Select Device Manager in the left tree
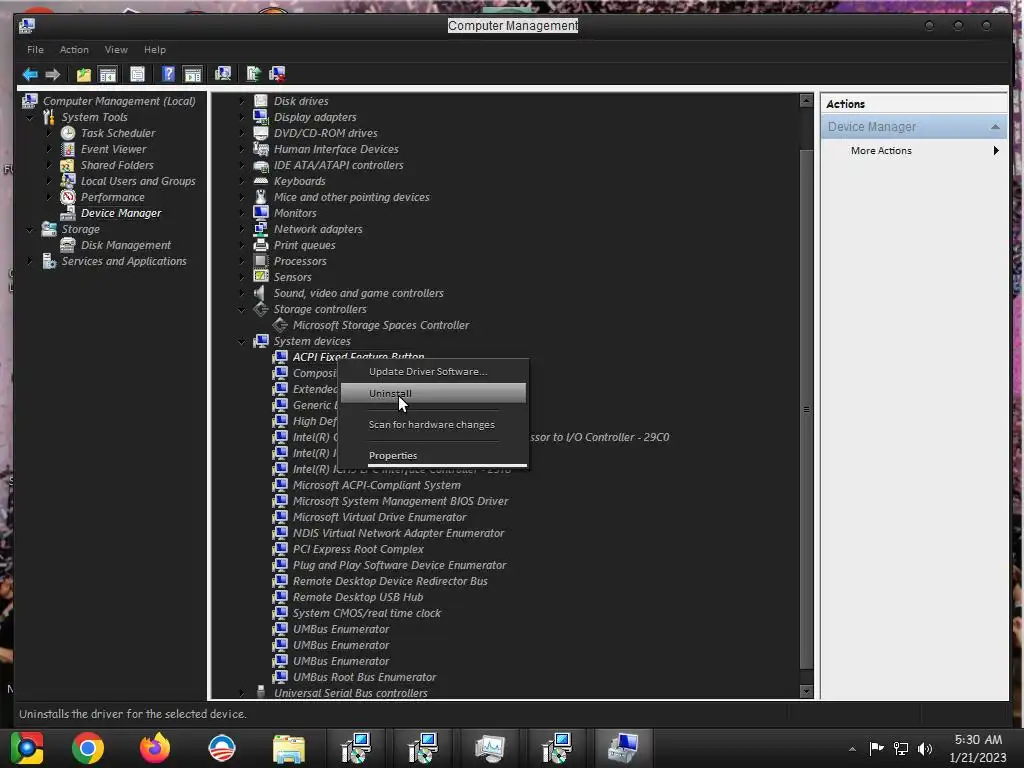Screen dimensions: 1024x768 click(121, 213)
